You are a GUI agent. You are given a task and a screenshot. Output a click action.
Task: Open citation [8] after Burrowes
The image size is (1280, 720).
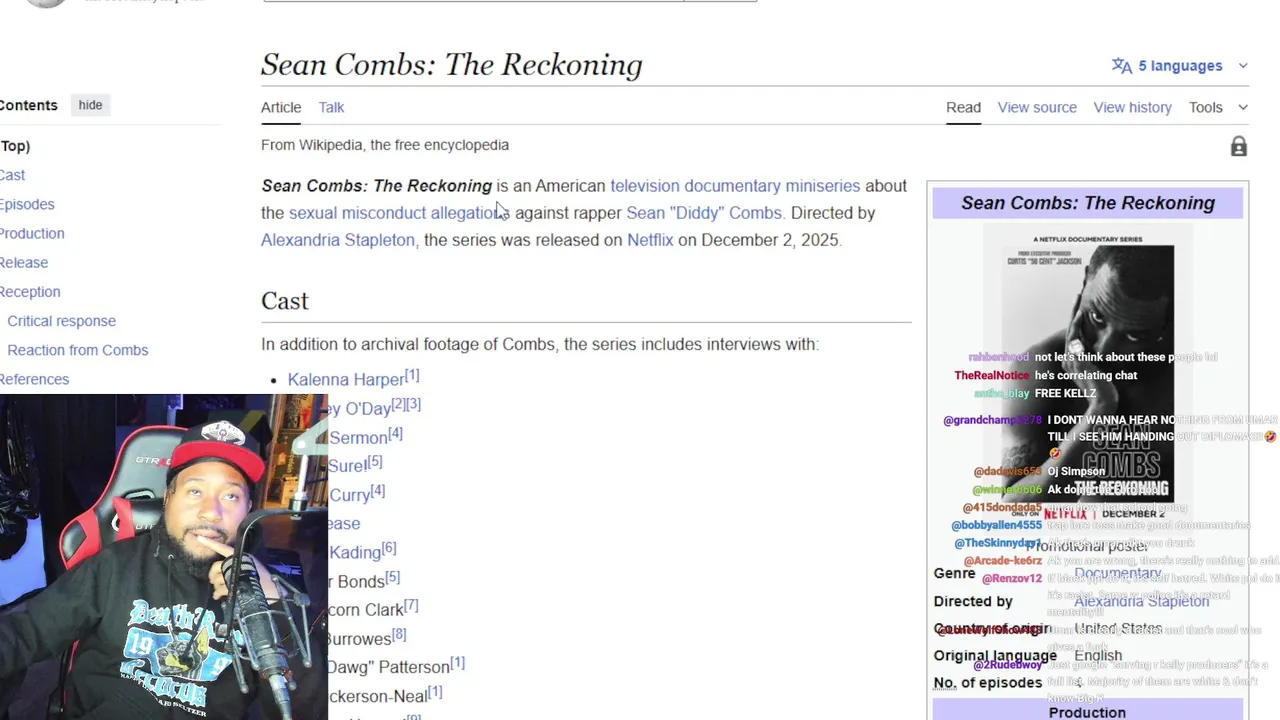[x=399, y=634]
